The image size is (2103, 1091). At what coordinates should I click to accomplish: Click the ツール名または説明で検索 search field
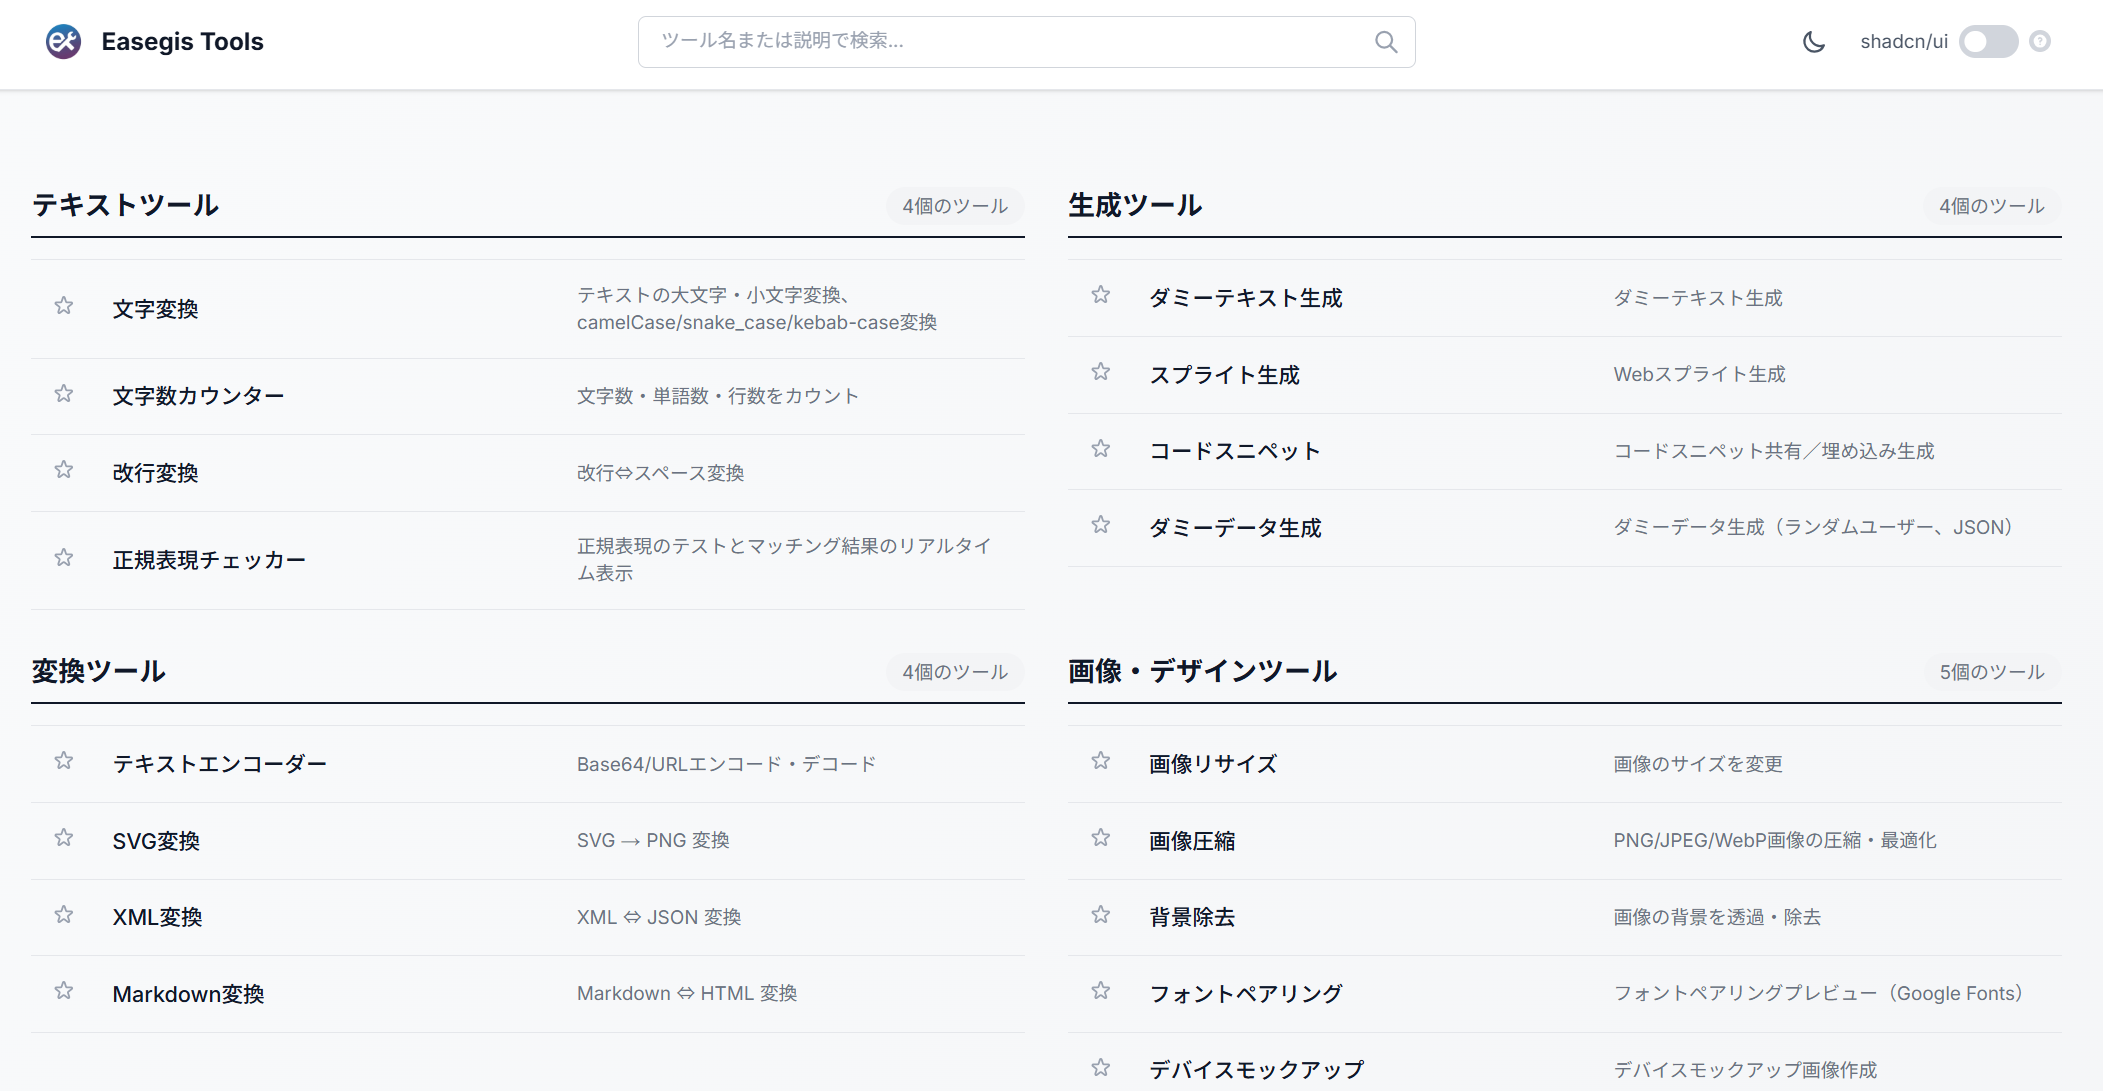pos(1000,42)
